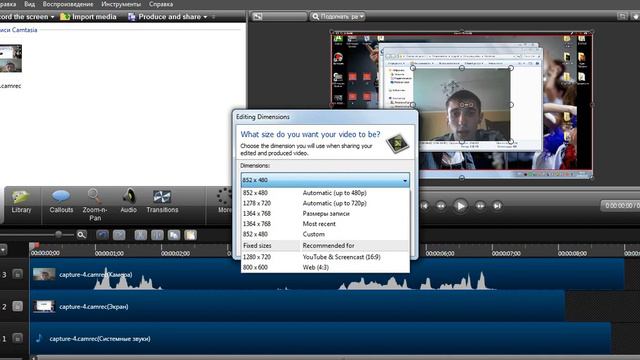This screenshot has width=640, height=360.
Task: Click the Redo timeline button
Action: pos(119,235)
